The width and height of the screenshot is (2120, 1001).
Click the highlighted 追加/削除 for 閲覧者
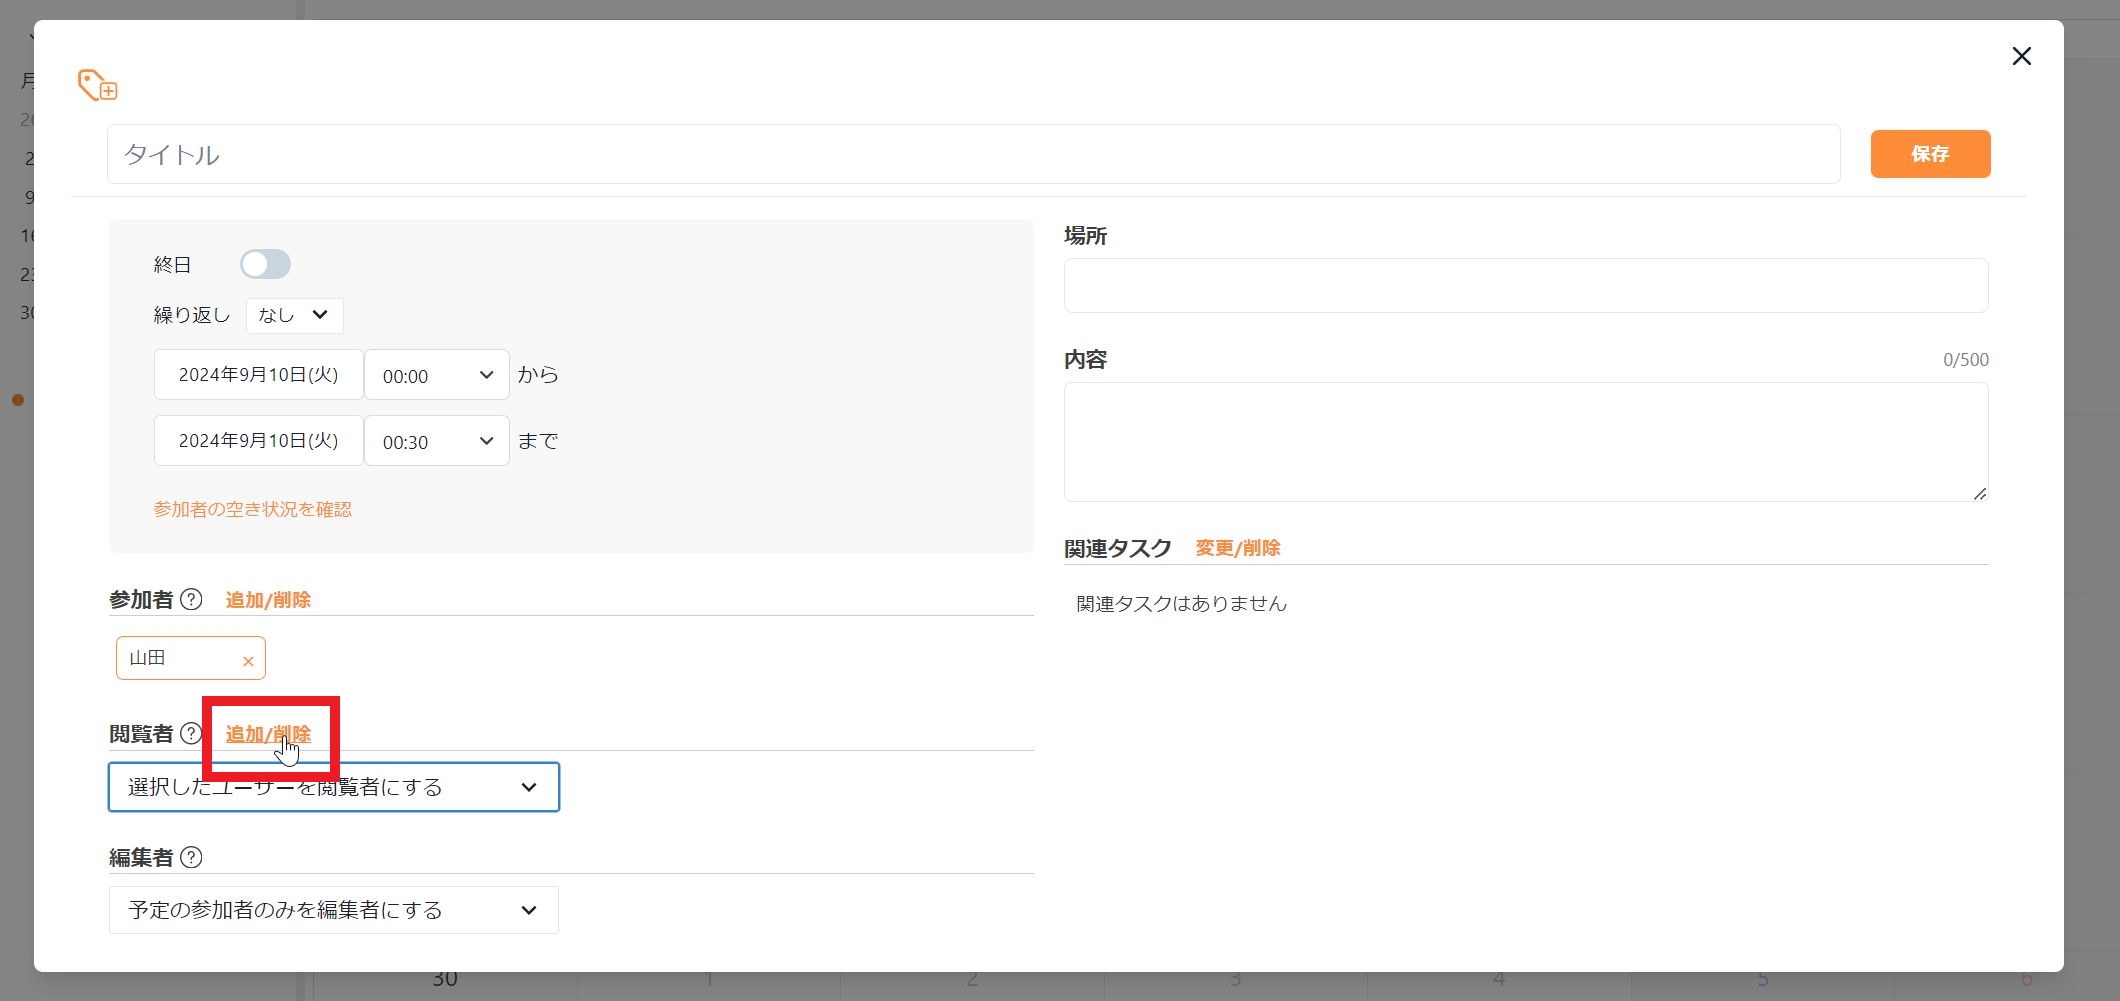(x=267, y=734)
